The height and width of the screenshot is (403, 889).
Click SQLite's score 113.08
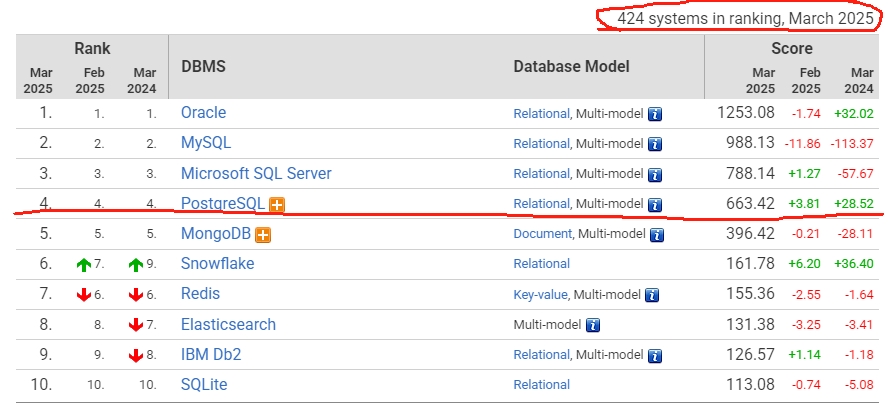(x=750, y=384)
